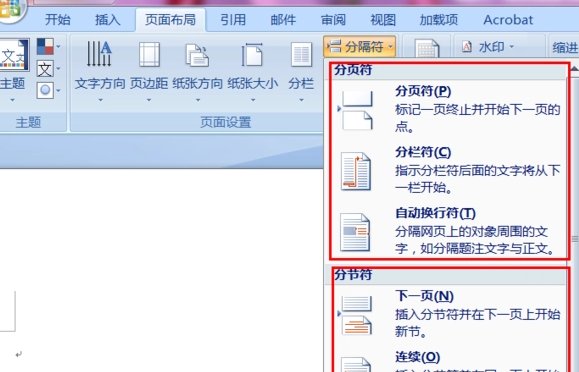Click description text 分隔网页上的对象周围的文字
Viewport: 579px width, 372px height.
tap(476, 240)
